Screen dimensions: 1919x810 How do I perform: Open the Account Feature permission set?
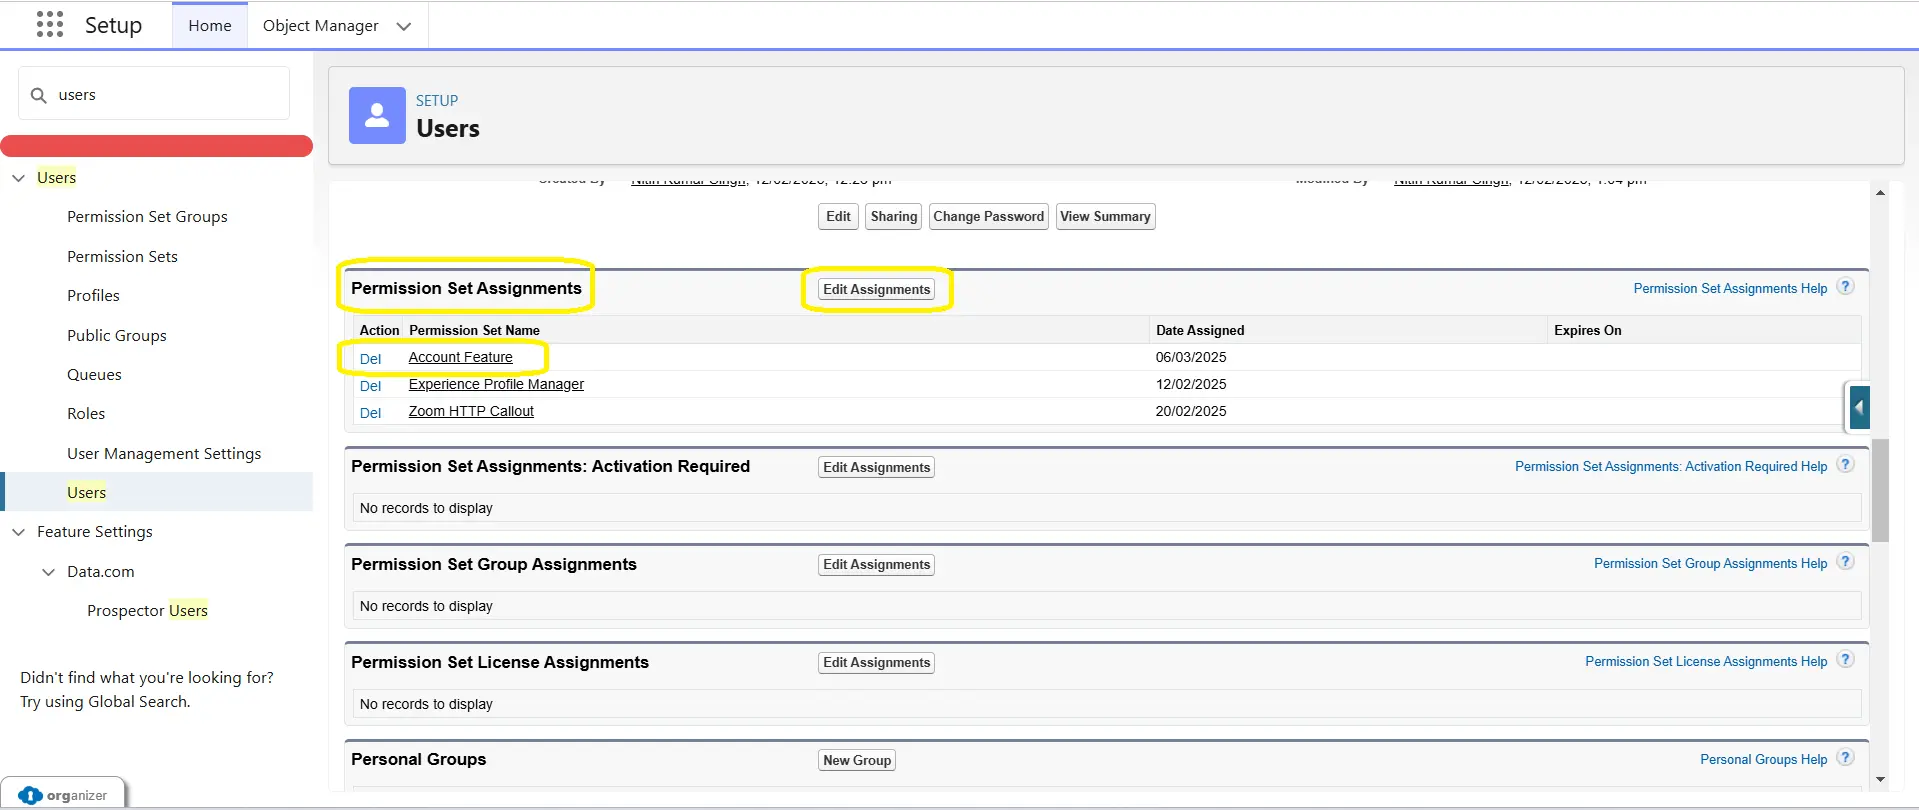point(460,357)
